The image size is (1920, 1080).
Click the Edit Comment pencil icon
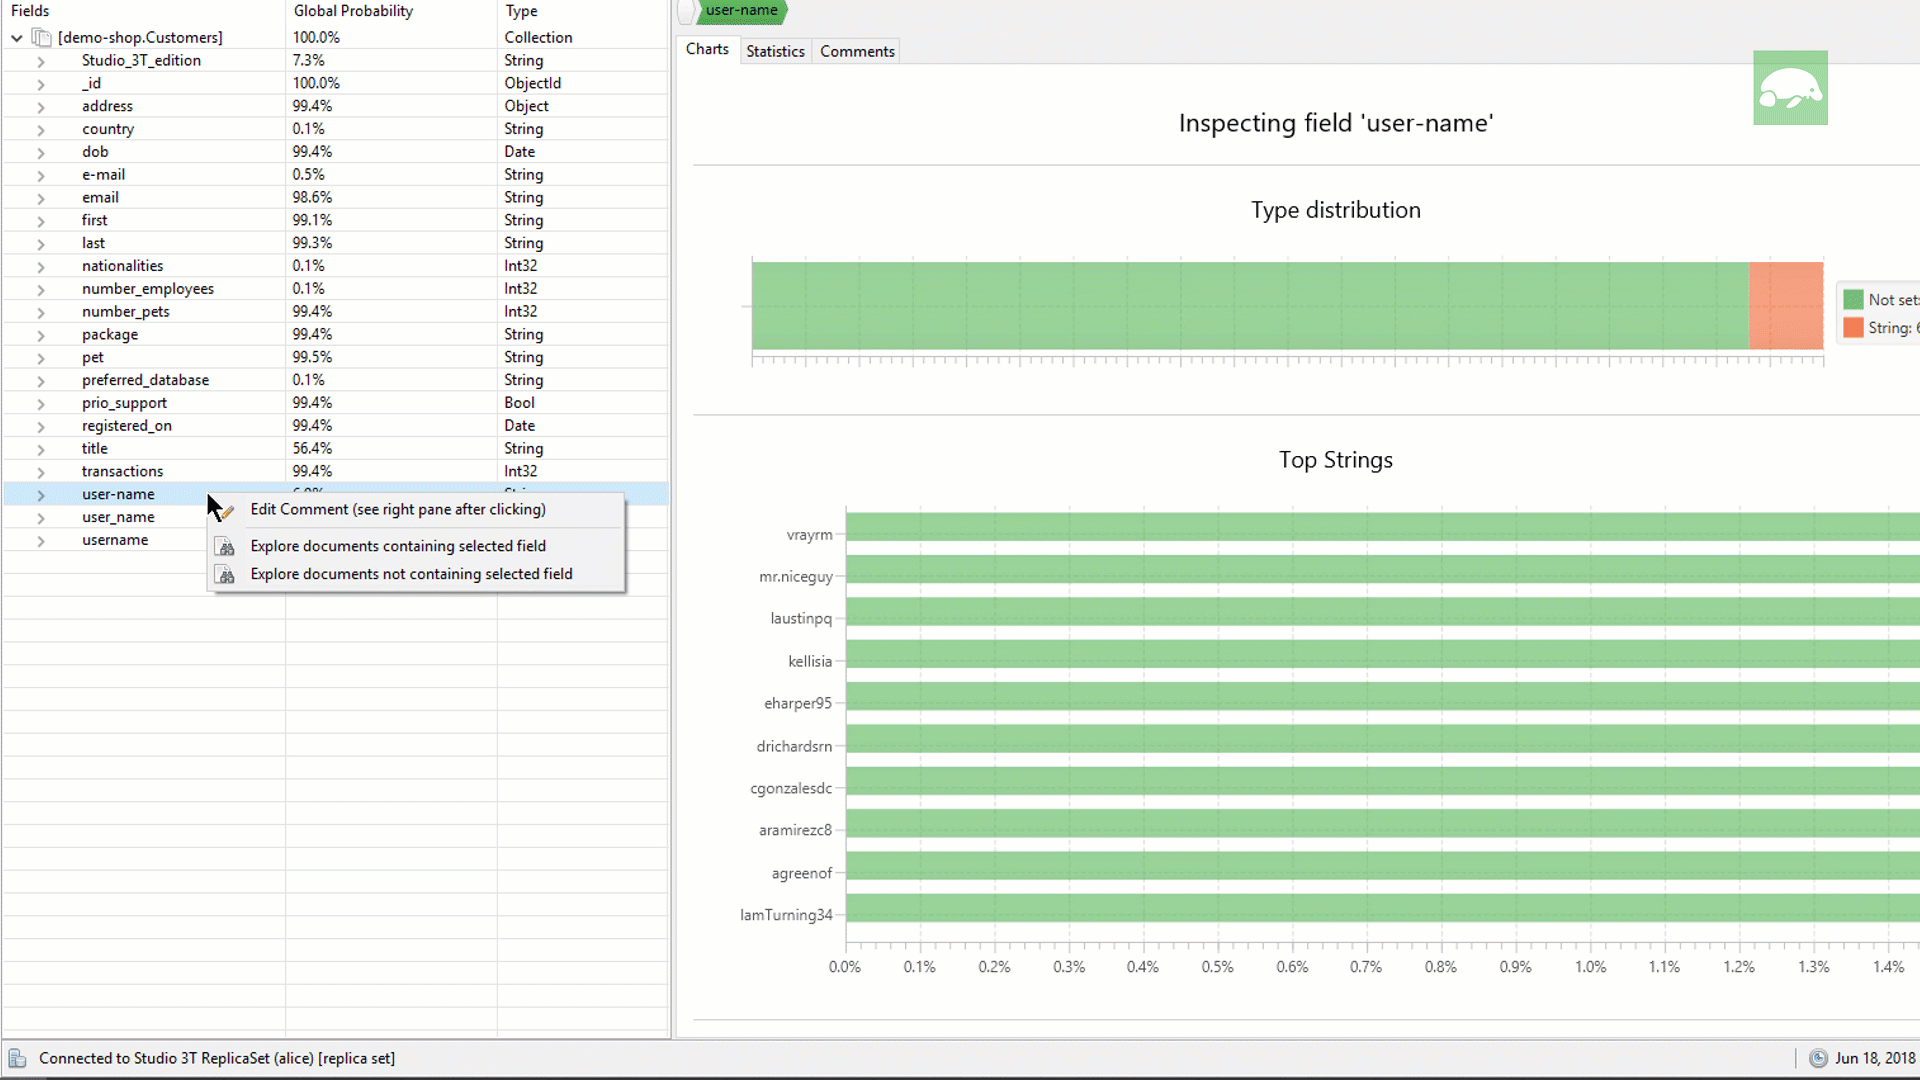pyautogui.click(x=227, y=510)
